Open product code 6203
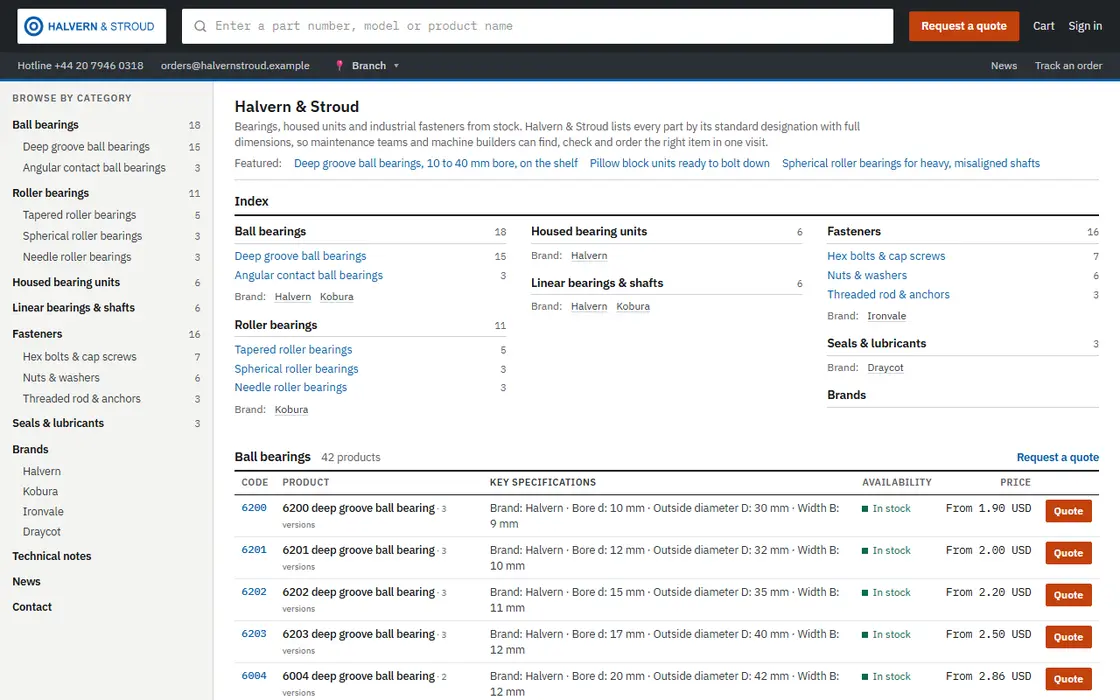This screenshot has width=1120, height=700. point(254,634)
